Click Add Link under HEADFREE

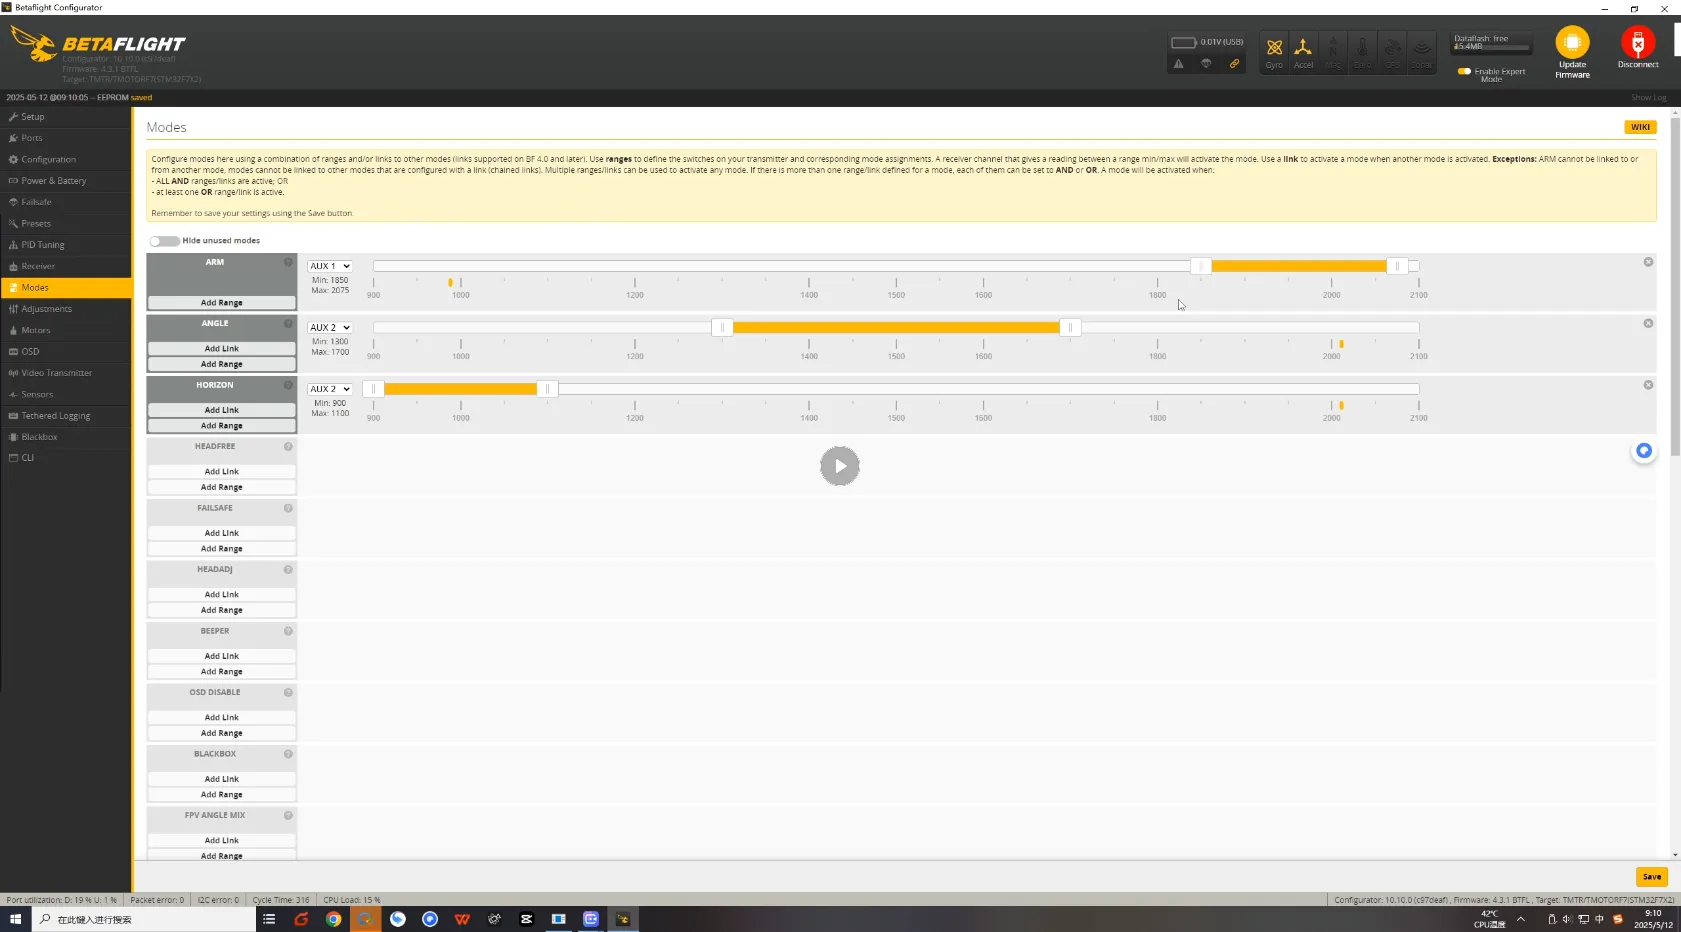point(222,472)
